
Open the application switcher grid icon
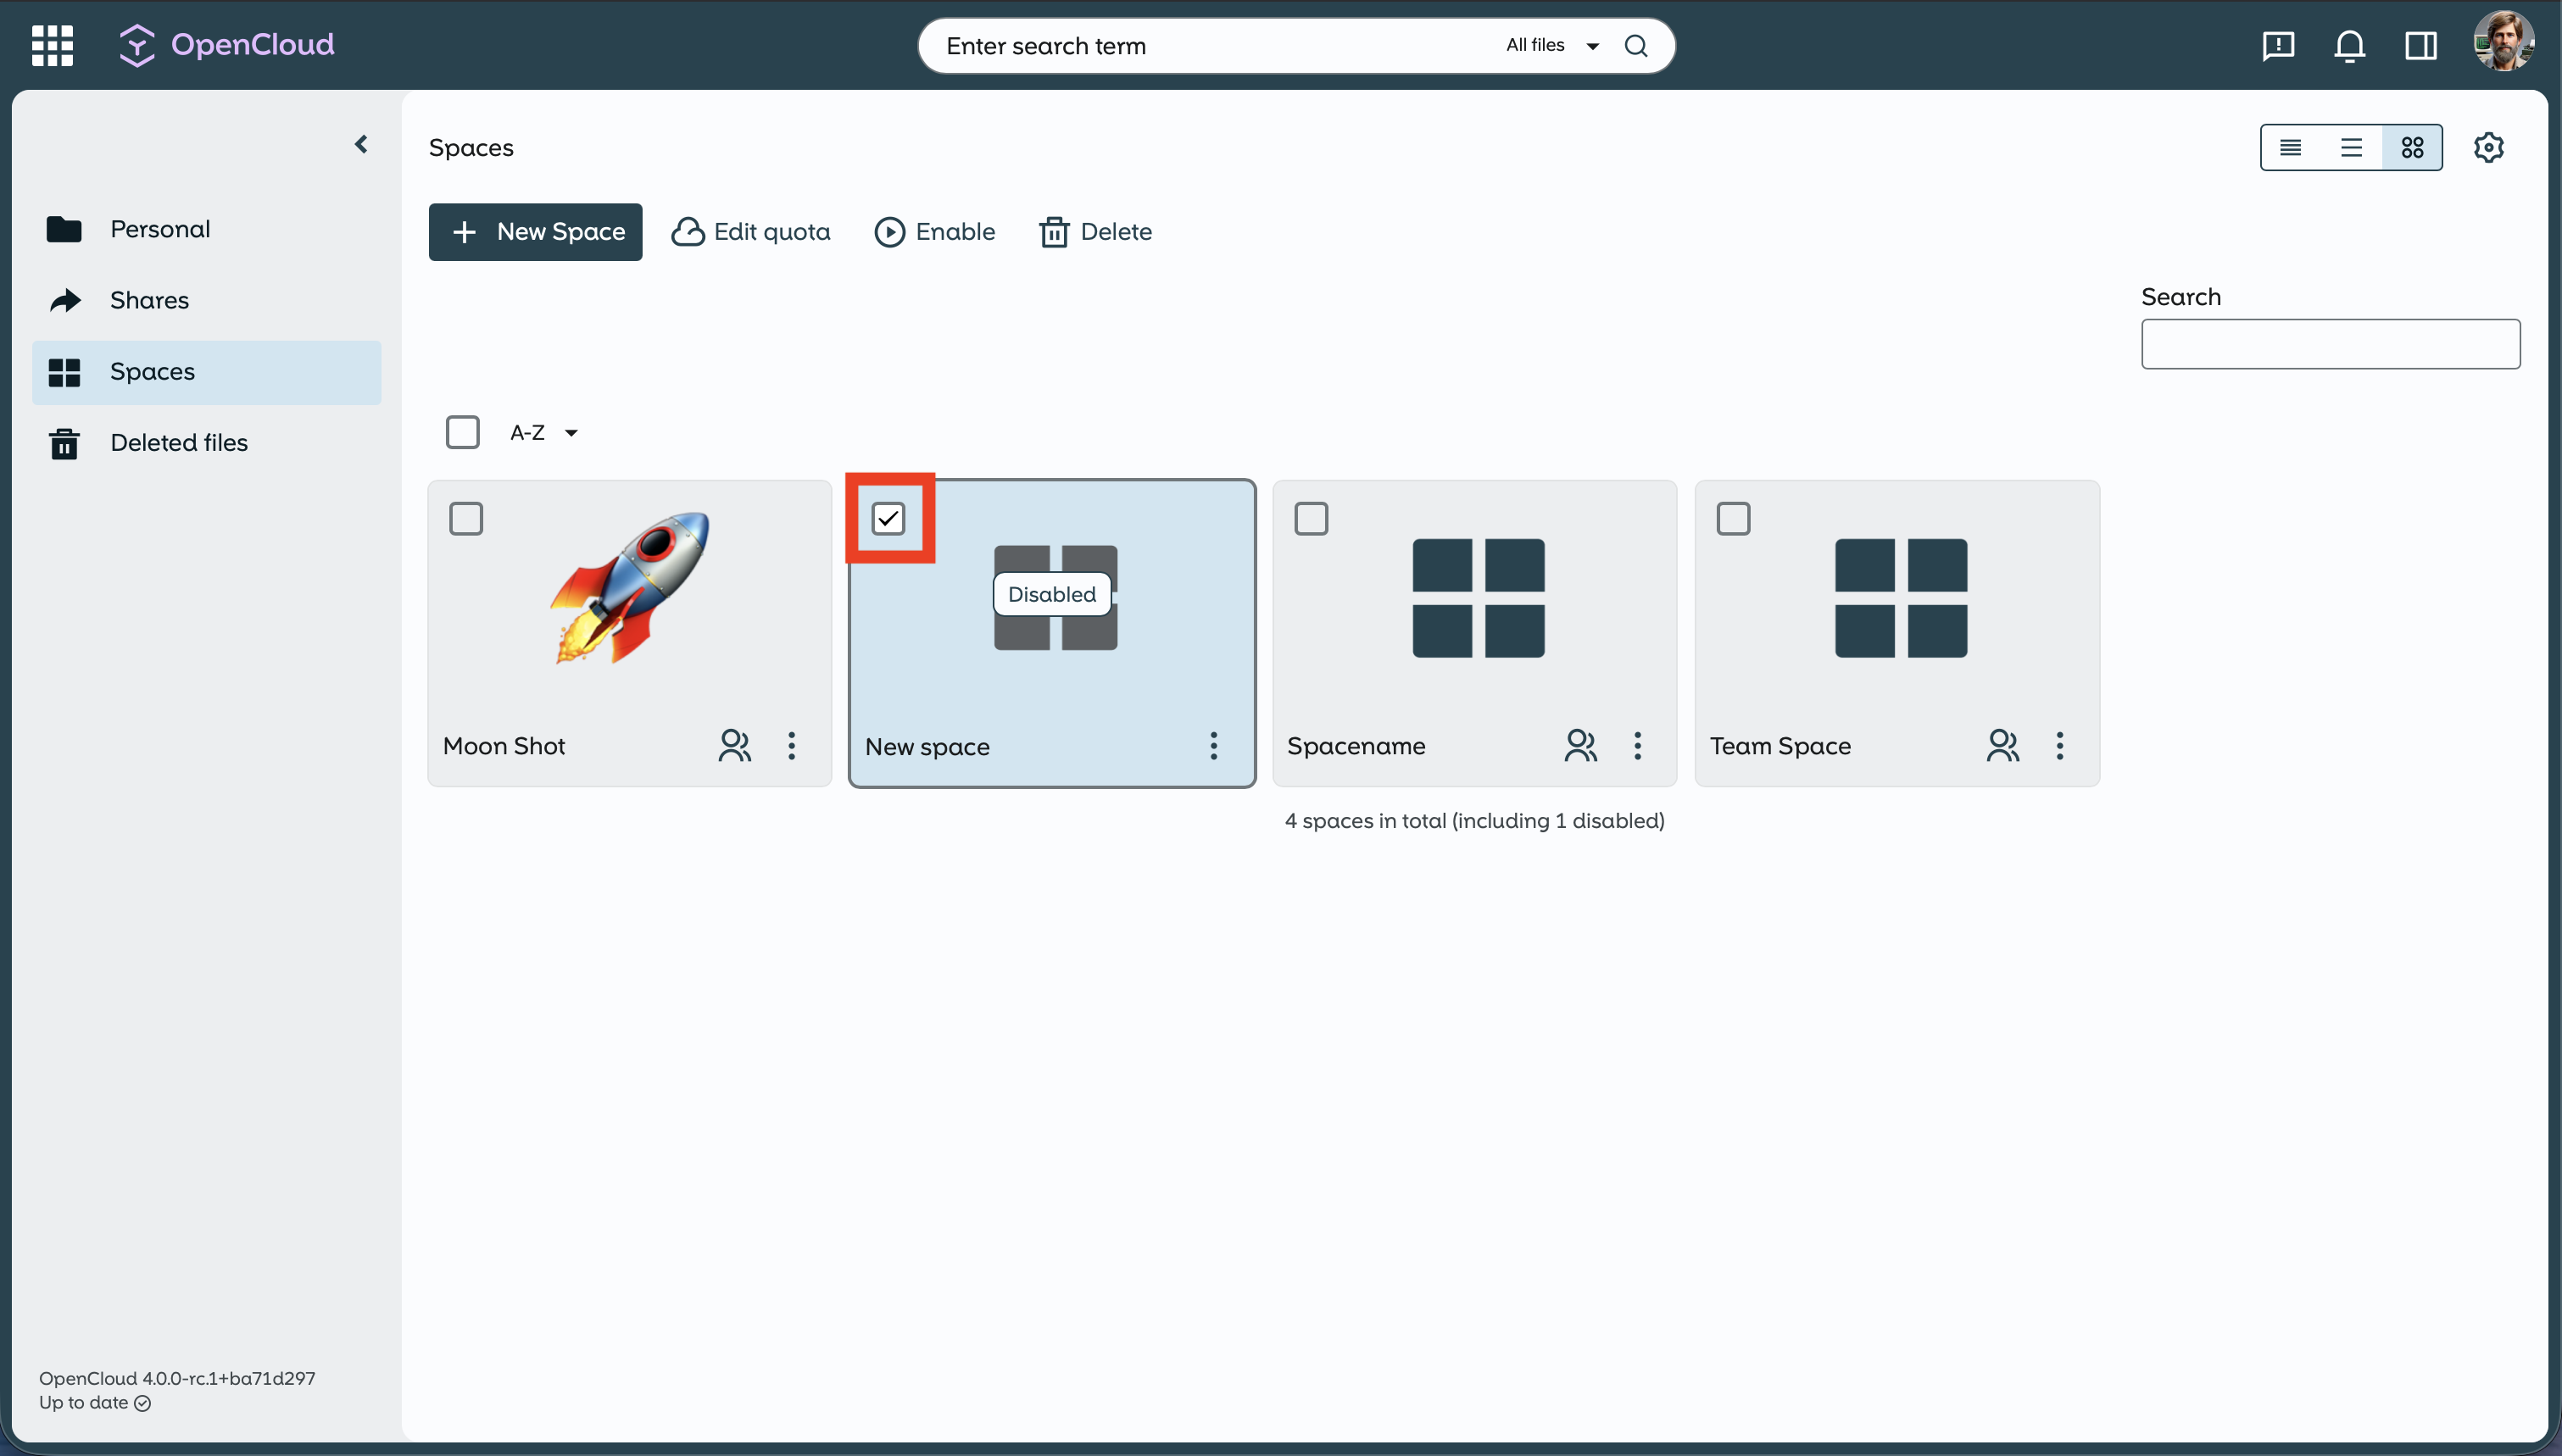(52, 45)
